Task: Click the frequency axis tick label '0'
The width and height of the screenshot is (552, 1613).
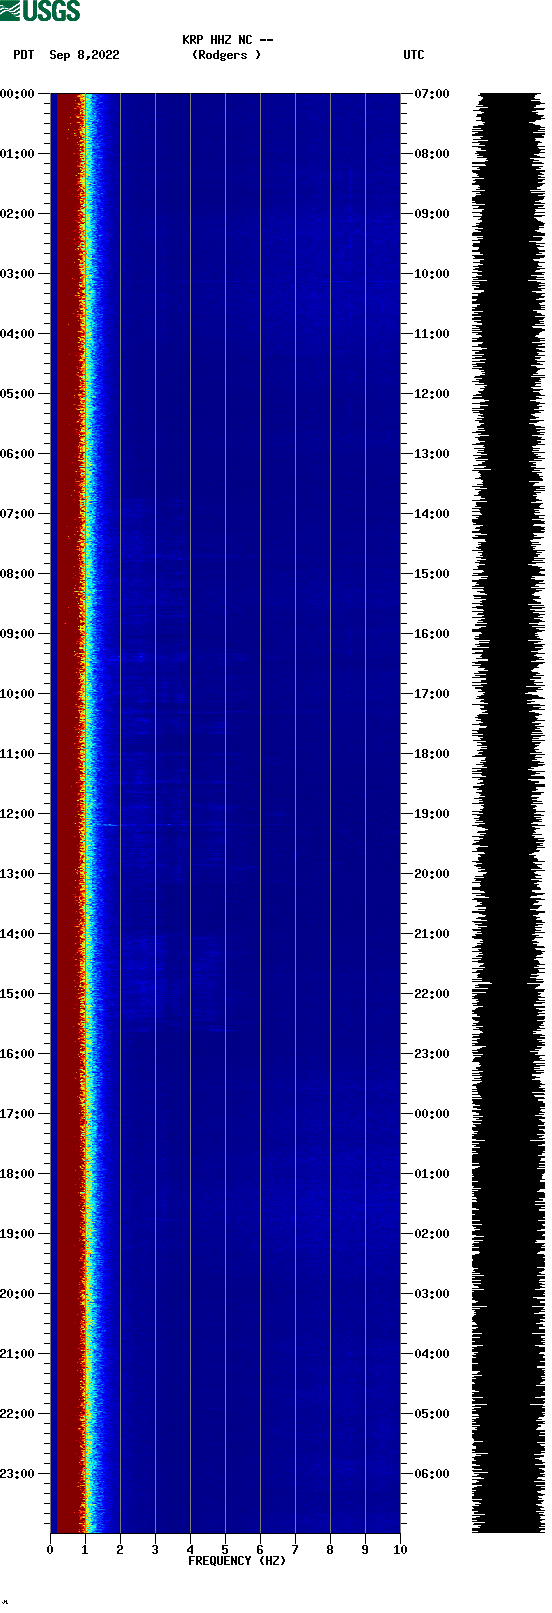Action: click(50, 1550)
